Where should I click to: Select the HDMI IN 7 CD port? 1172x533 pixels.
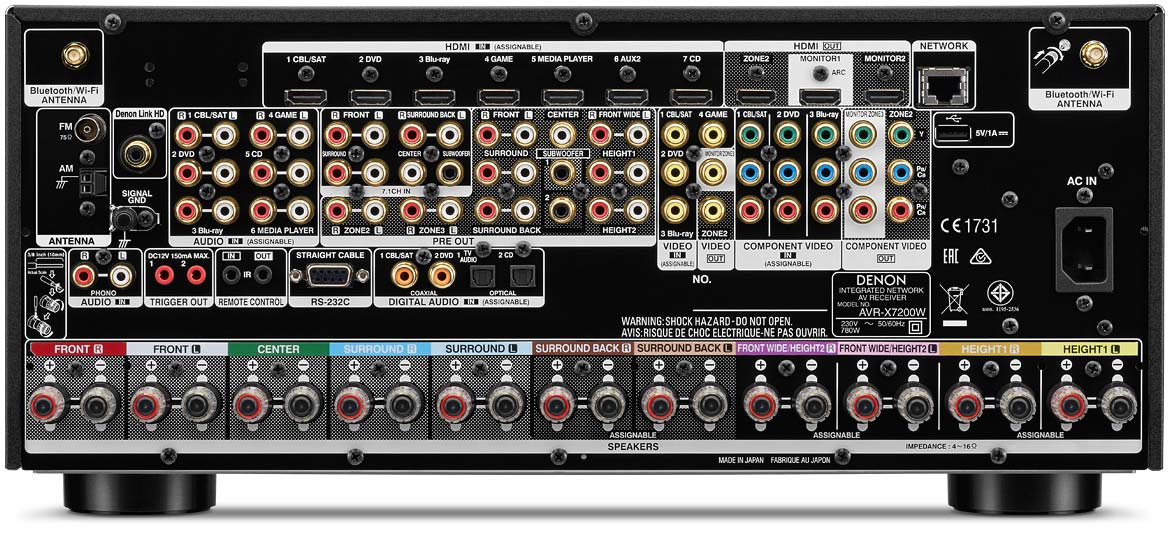coord(690,97)
